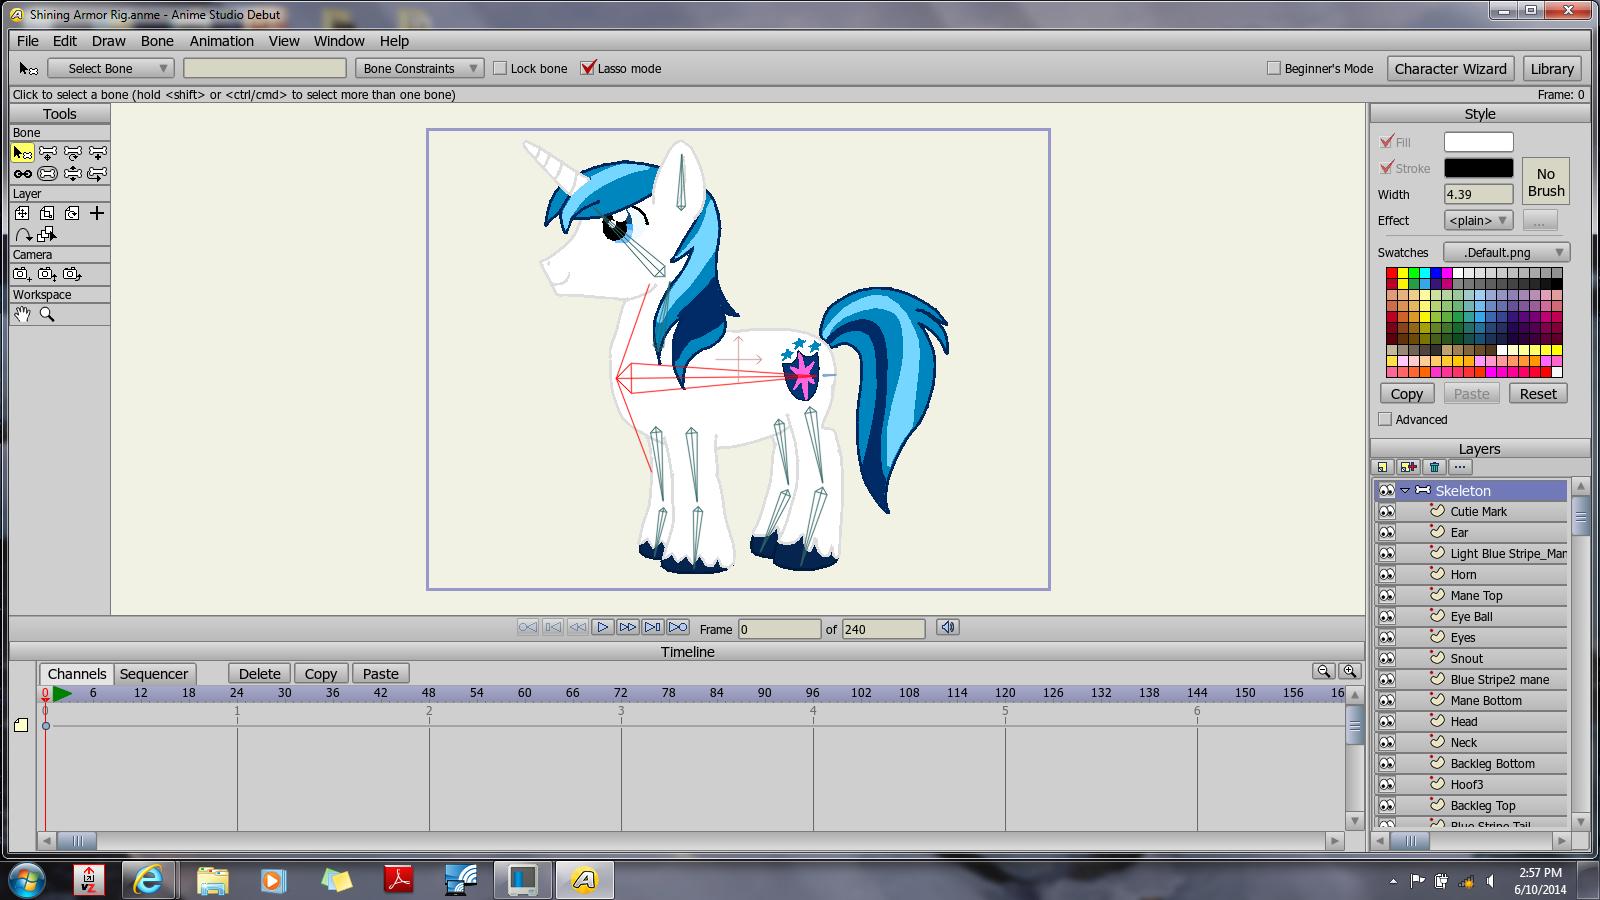Create a new layer with the New Layer icon
The height and width of the screenshot is (900, 1600).
point(1406,466)
